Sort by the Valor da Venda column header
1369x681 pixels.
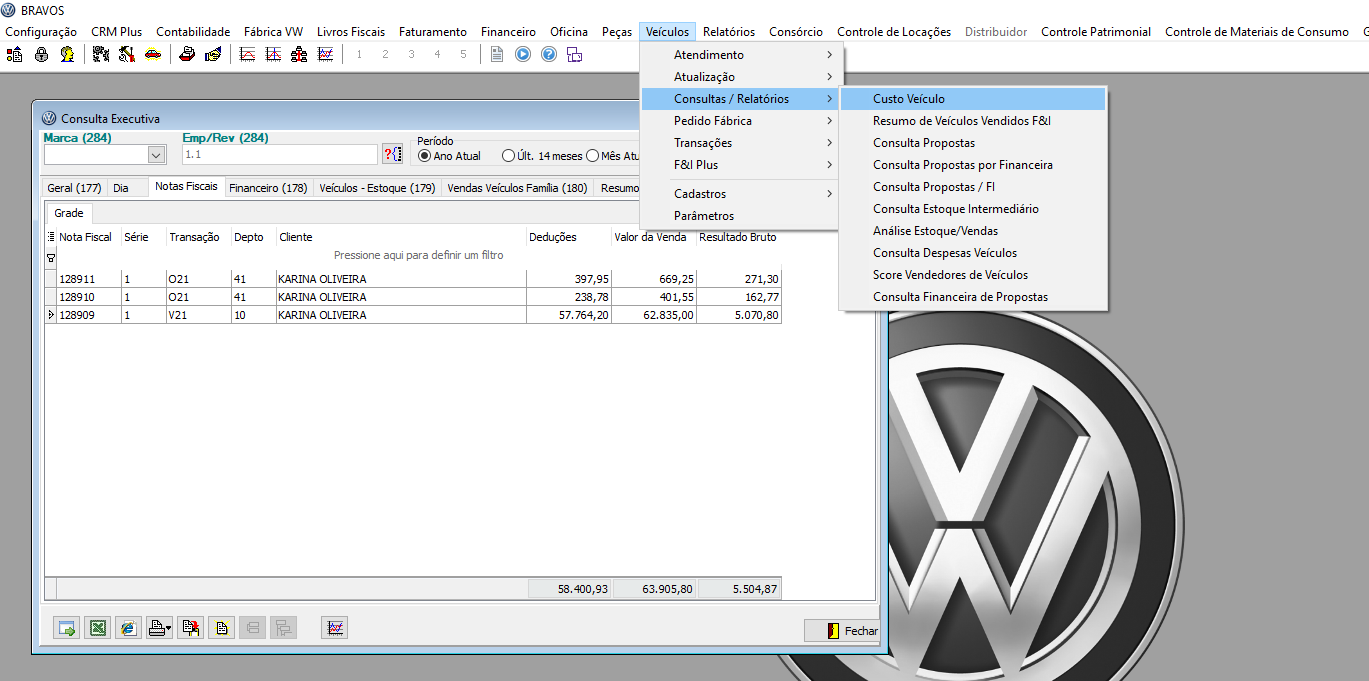pos(654,237)
